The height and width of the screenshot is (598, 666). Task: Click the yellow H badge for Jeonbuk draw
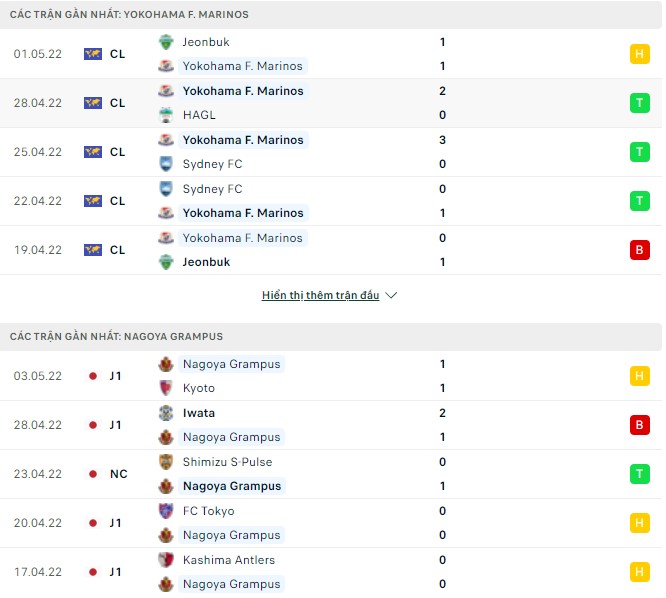pos(640,54)
